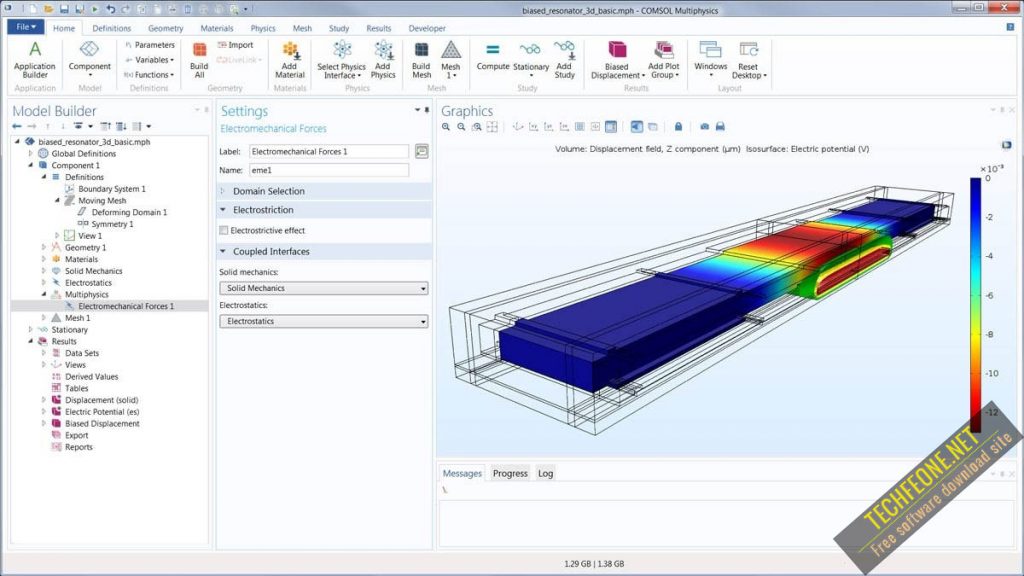1024x576 pixels.
Task: Collapse the Results tree node
Action: pos(30,342)
